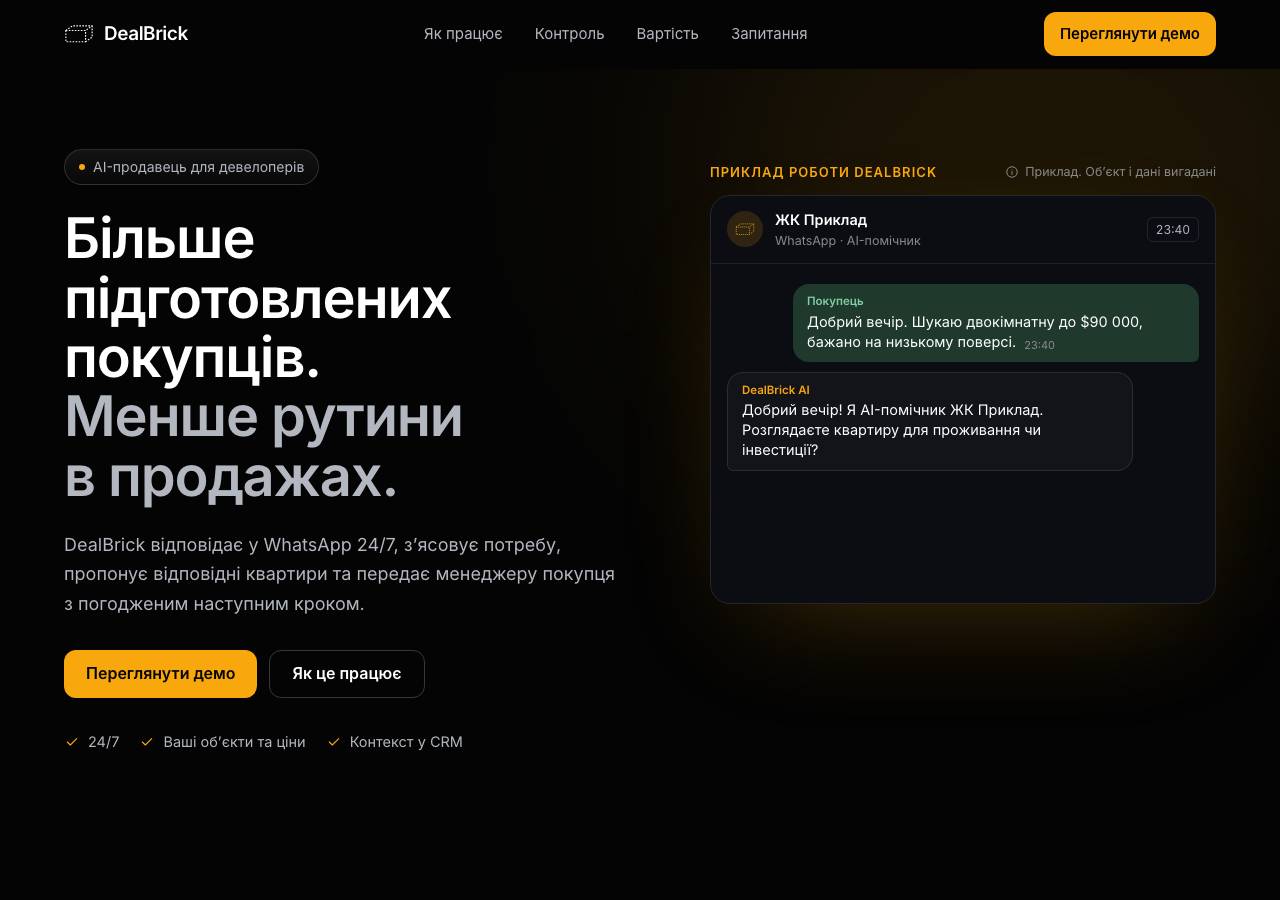Click the WhatsApp · AI-помічник subtitle
The image size is (1280, 900).
(x=848, y=241)
